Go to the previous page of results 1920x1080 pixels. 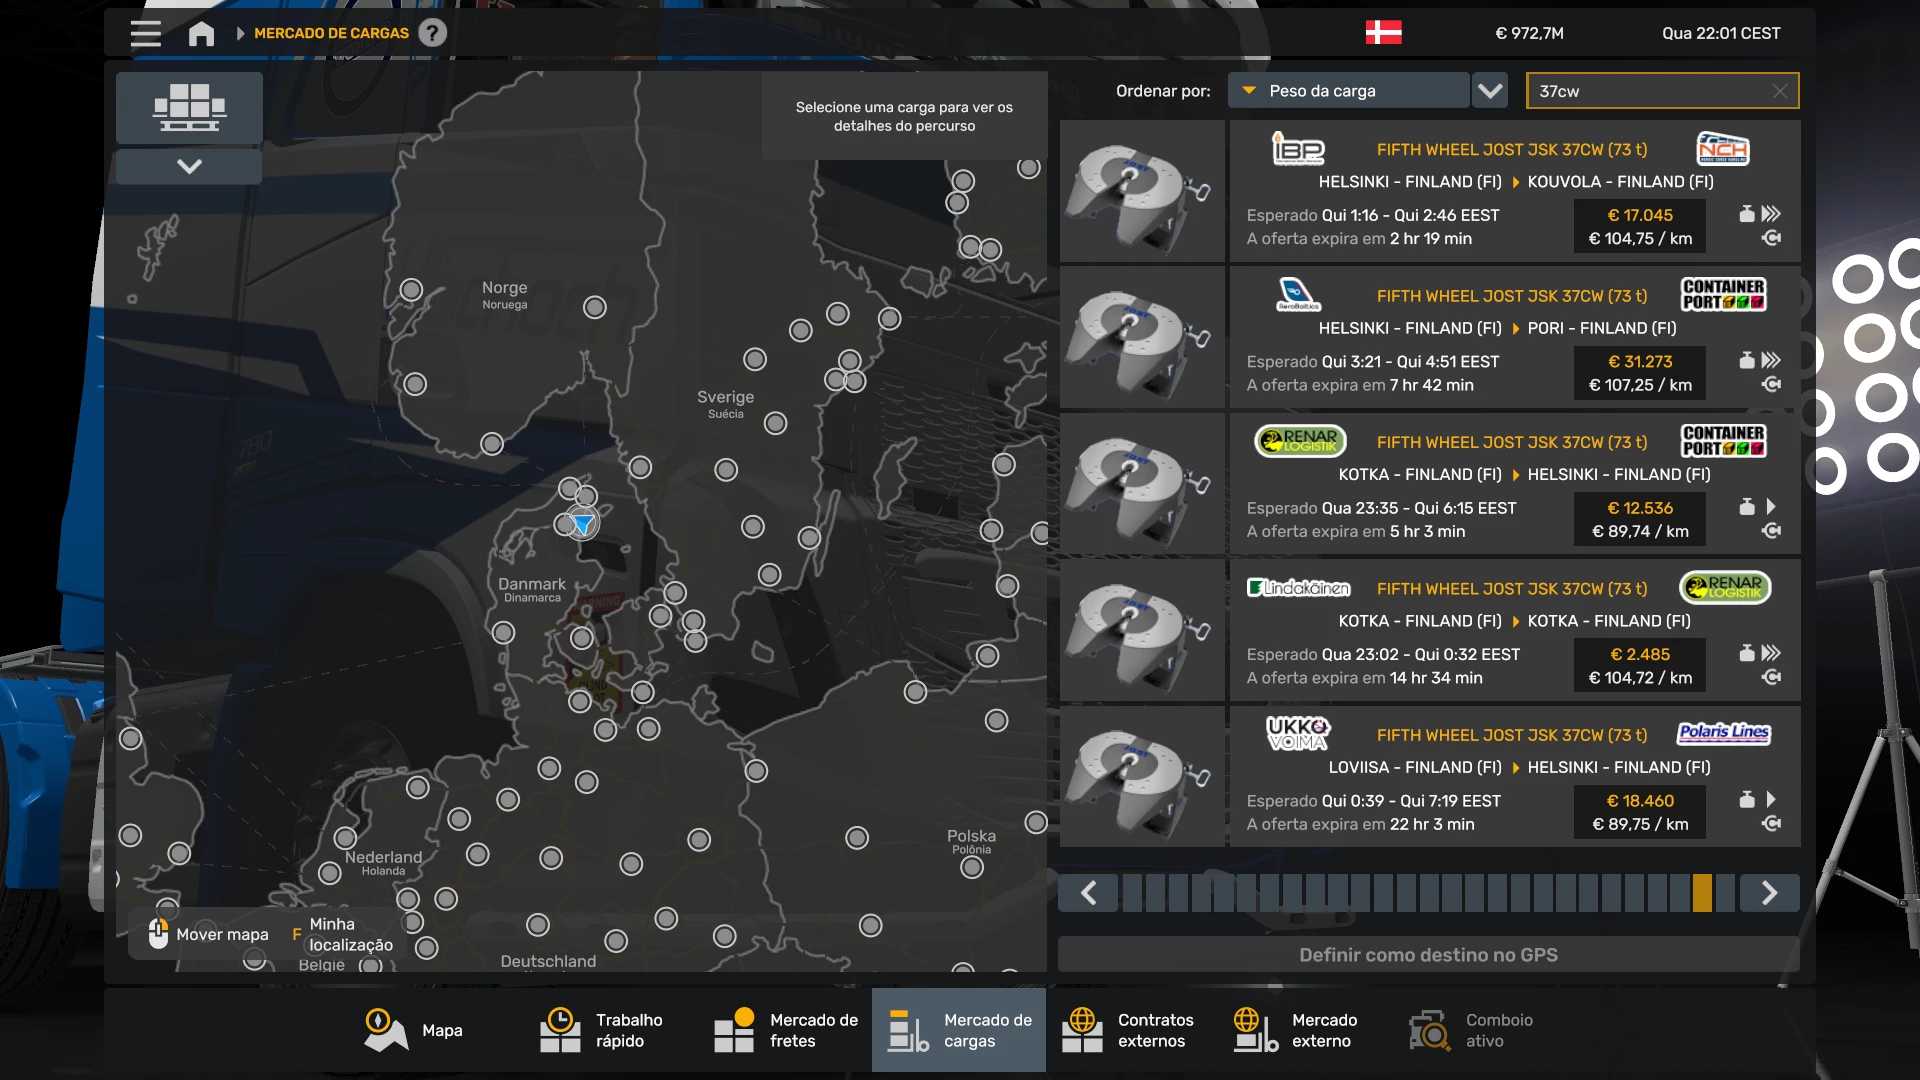[1088, 892]
